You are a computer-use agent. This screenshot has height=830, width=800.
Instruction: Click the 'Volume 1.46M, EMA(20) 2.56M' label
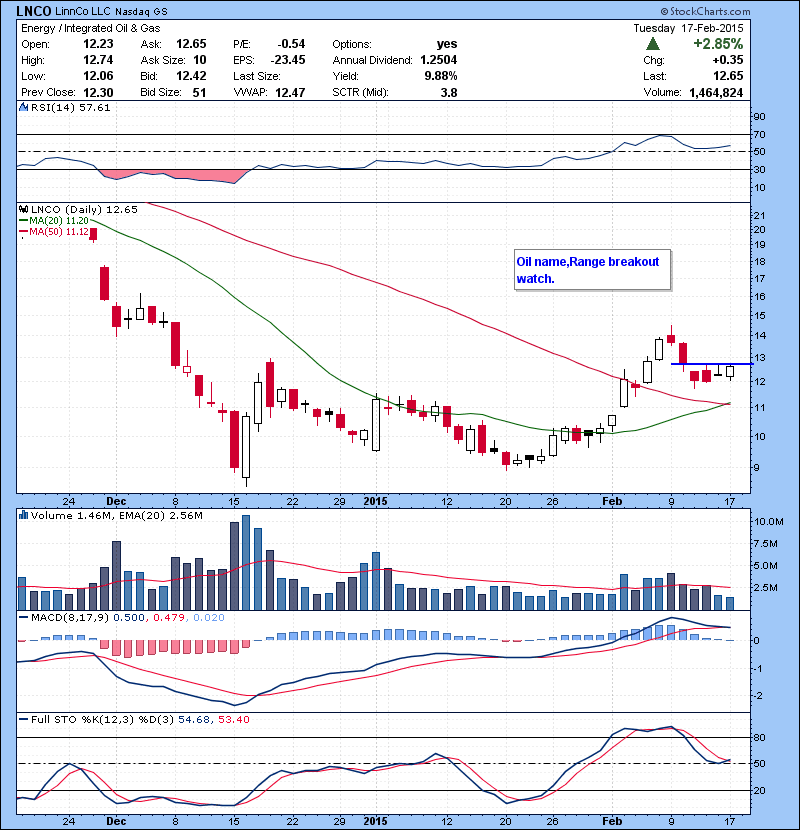tap(116, 515)
